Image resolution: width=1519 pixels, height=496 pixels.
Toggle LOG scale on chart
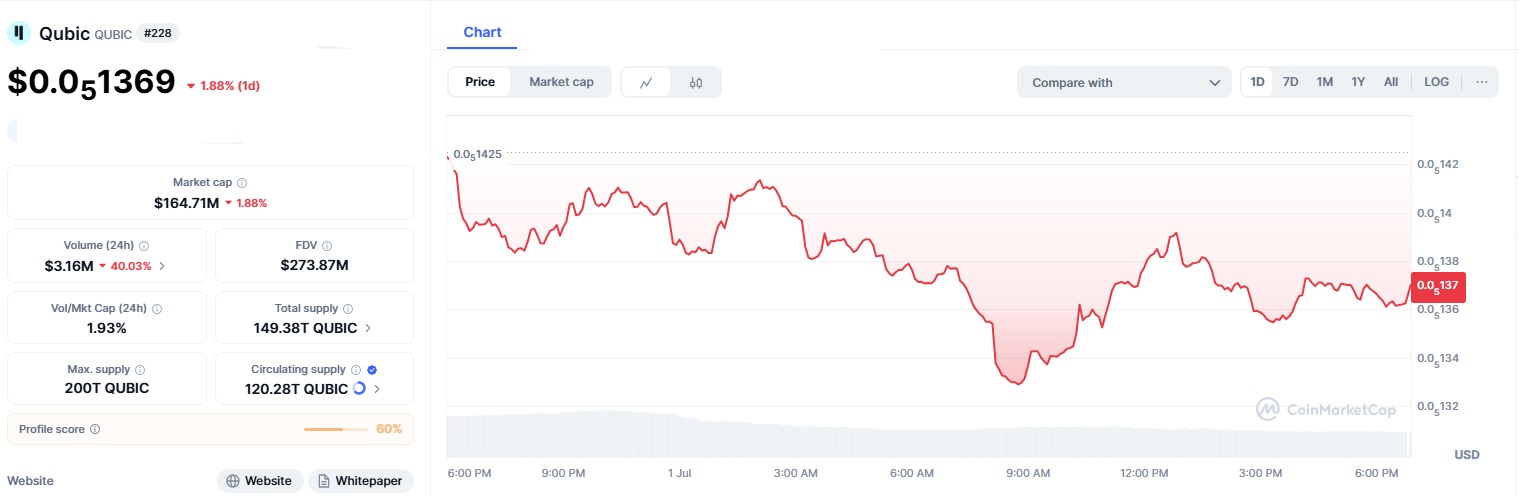click(1436, 82)
